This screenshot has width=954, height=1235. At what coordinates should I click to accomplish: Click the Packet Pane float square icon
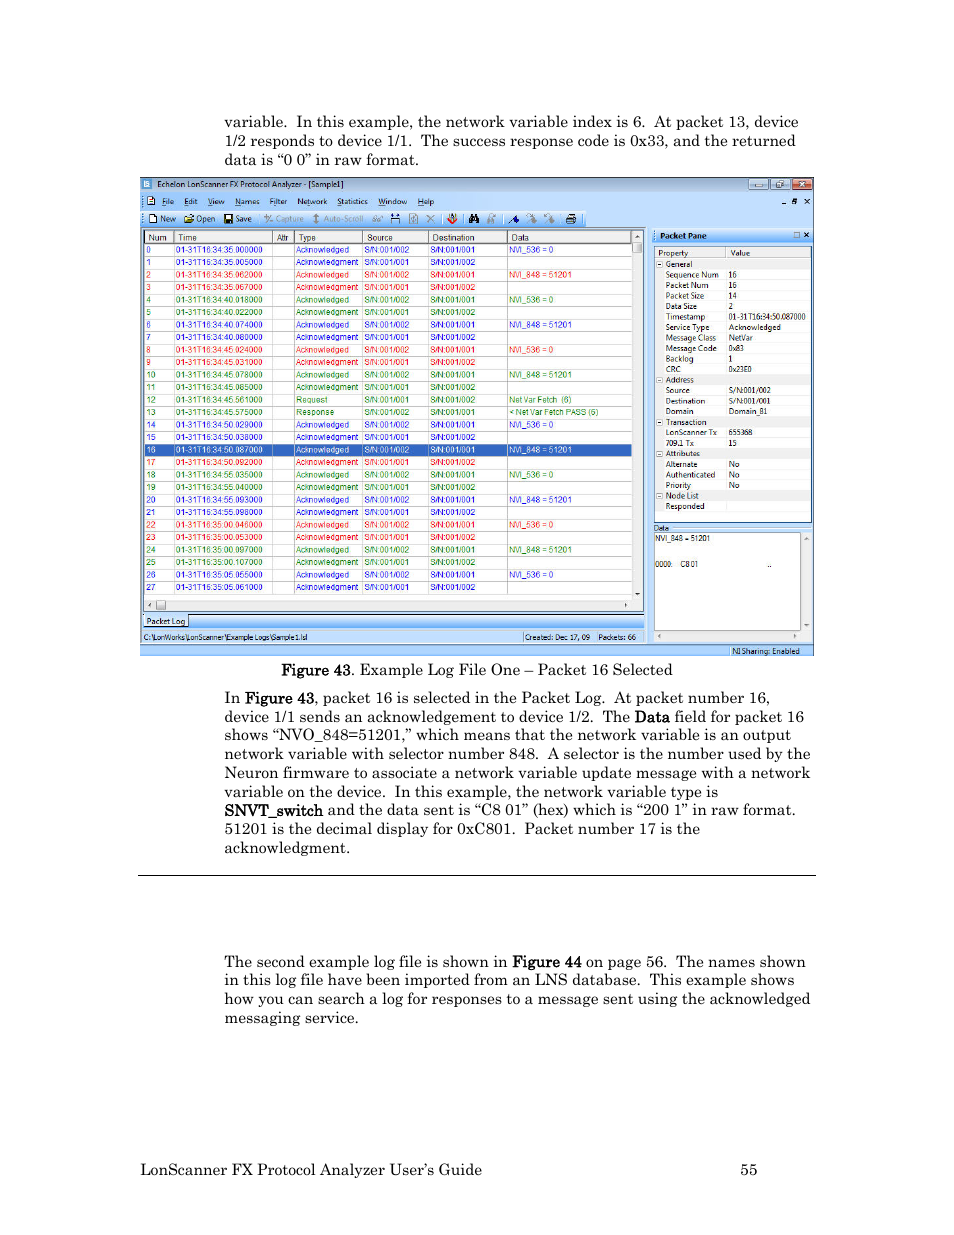(797, 235)
